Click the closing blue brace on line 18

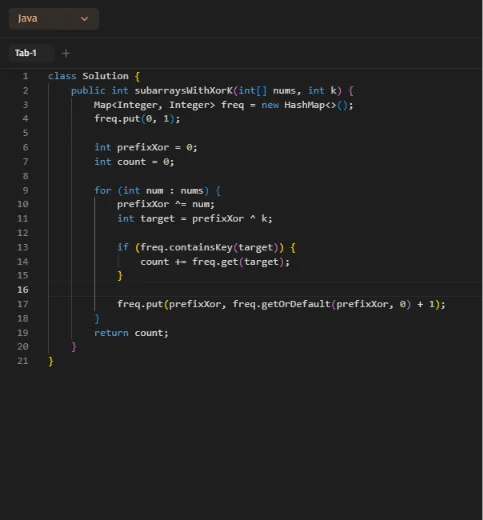pos(97,319)
